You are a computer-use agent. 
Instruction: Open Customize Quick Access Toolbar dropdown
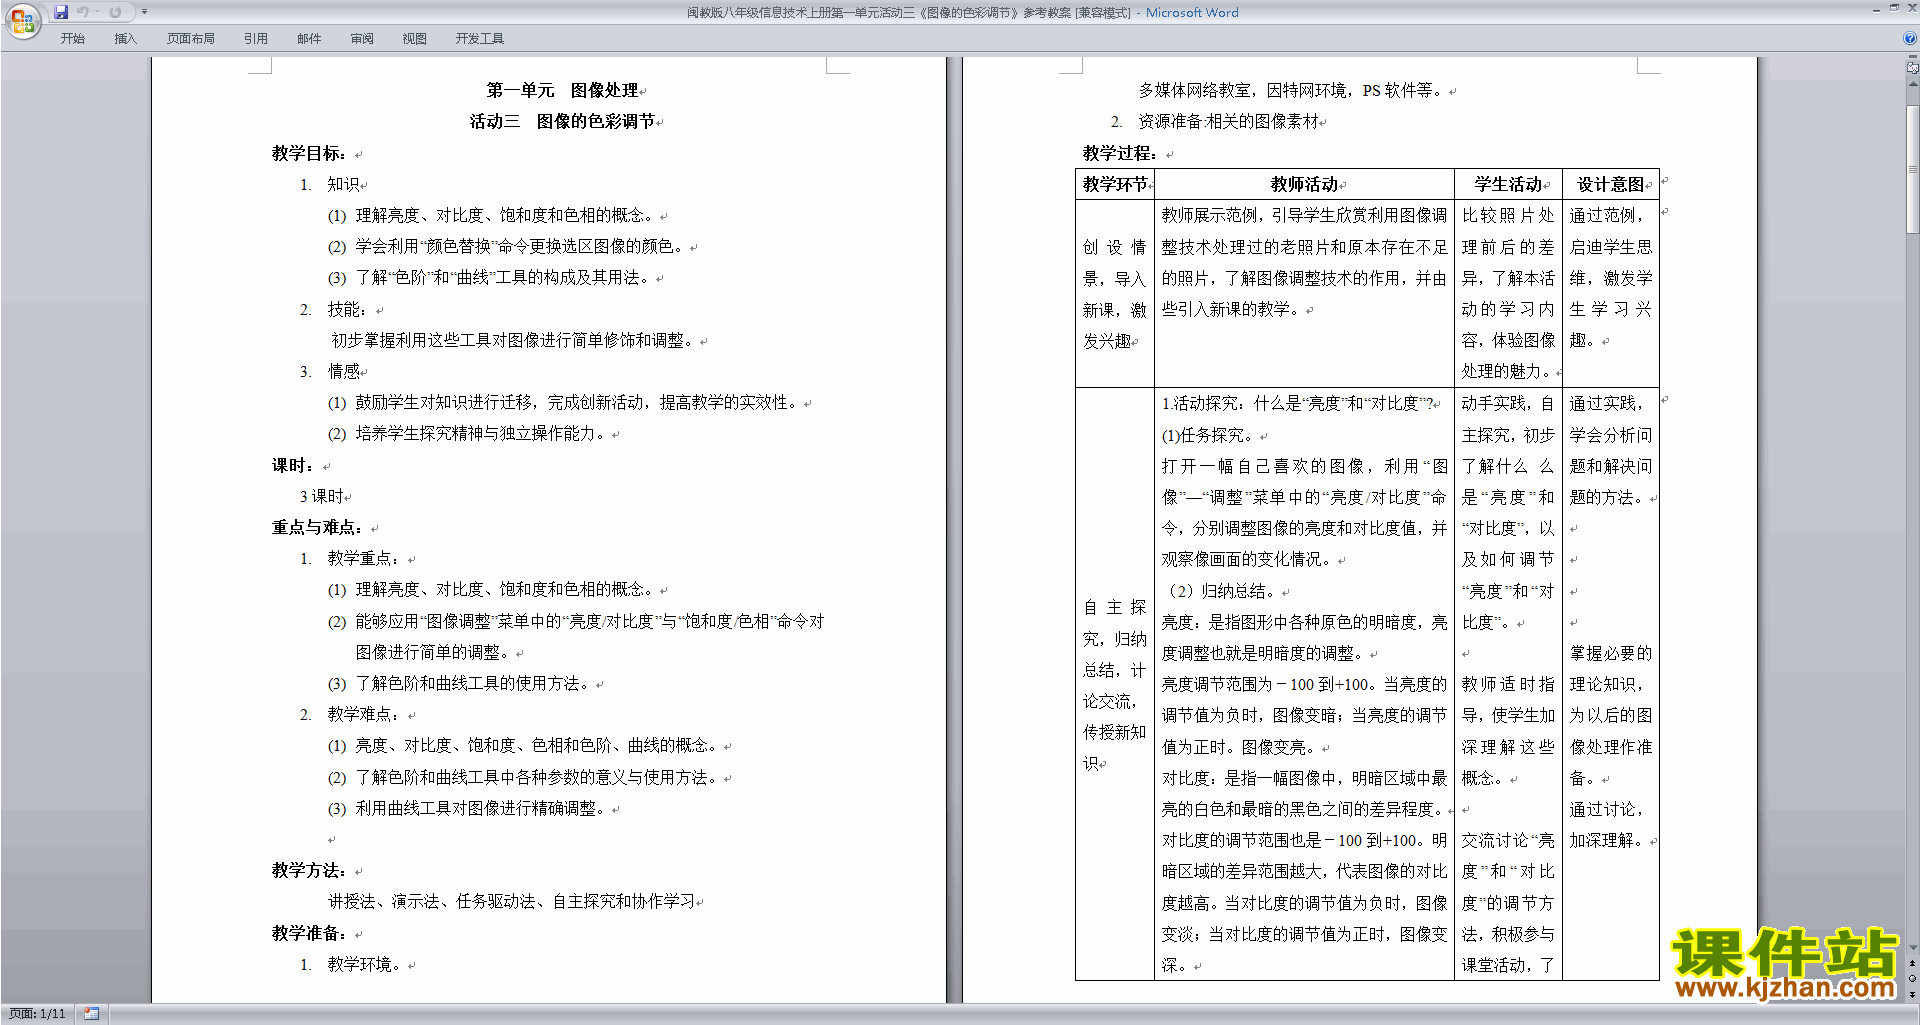144,12
